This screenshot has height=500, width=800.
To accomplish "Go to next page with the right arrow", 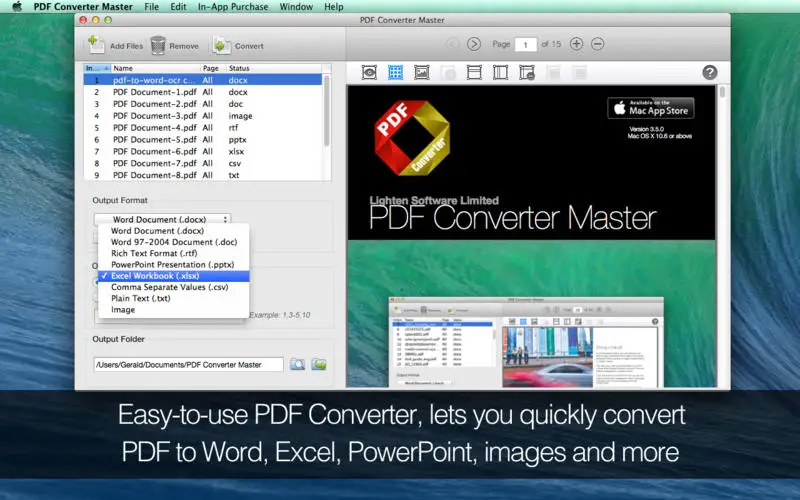I will 474,44.
